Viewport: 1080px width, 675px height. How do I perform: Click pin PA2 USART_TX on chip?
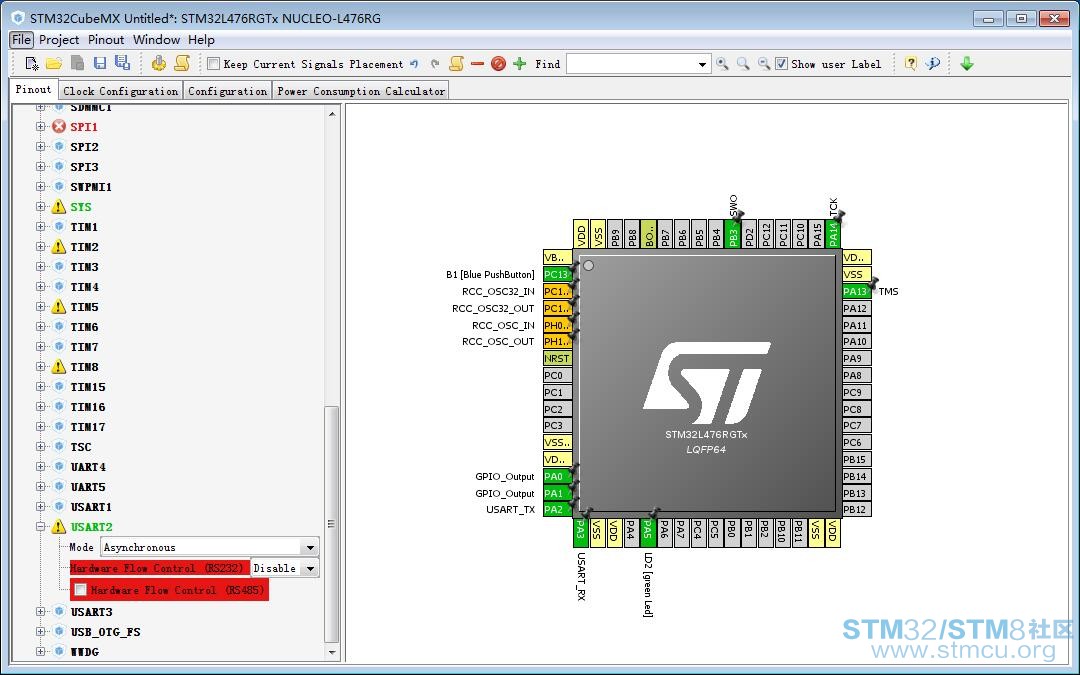pyautogui.click(x=557, y=510)
